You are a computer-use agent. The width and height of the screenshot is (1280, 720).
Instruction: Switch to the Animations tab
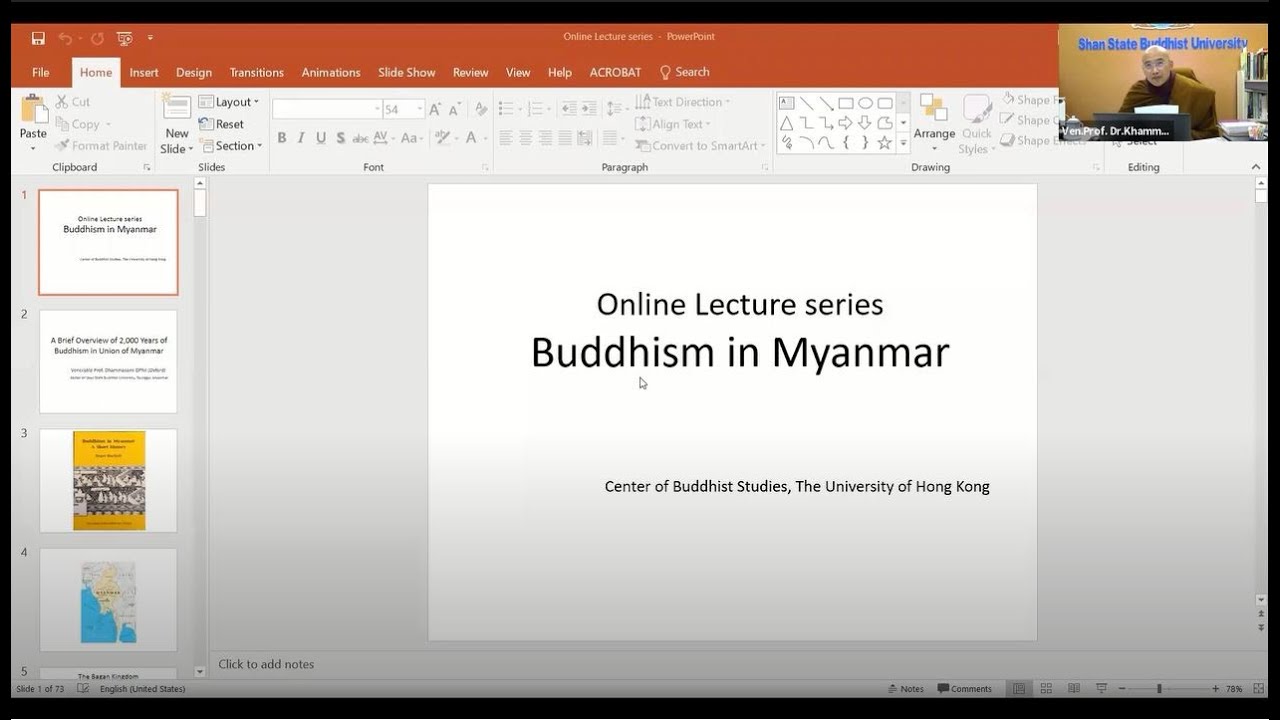click(331, 72)
